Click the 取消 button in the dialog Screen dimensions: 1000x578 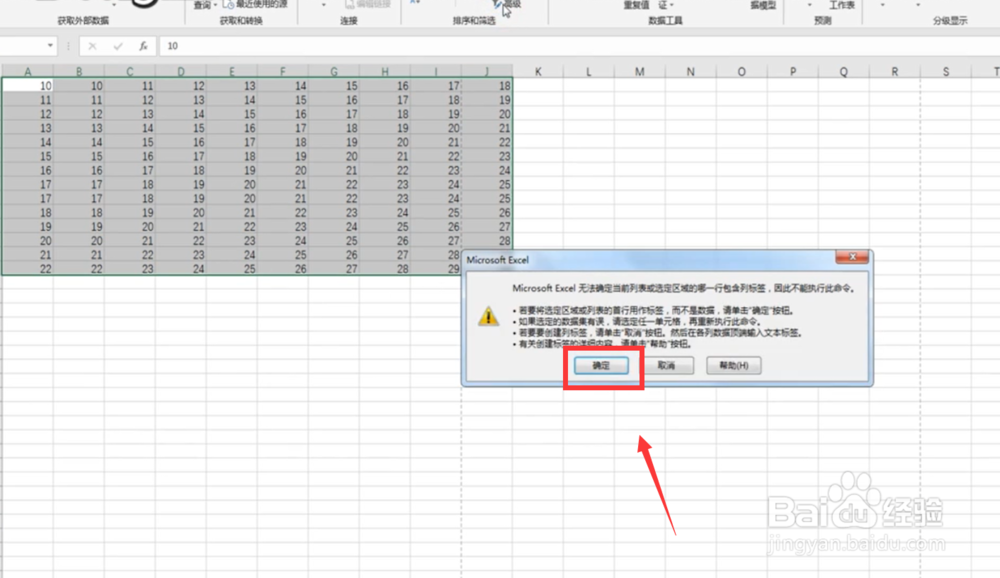click(666, 366)
